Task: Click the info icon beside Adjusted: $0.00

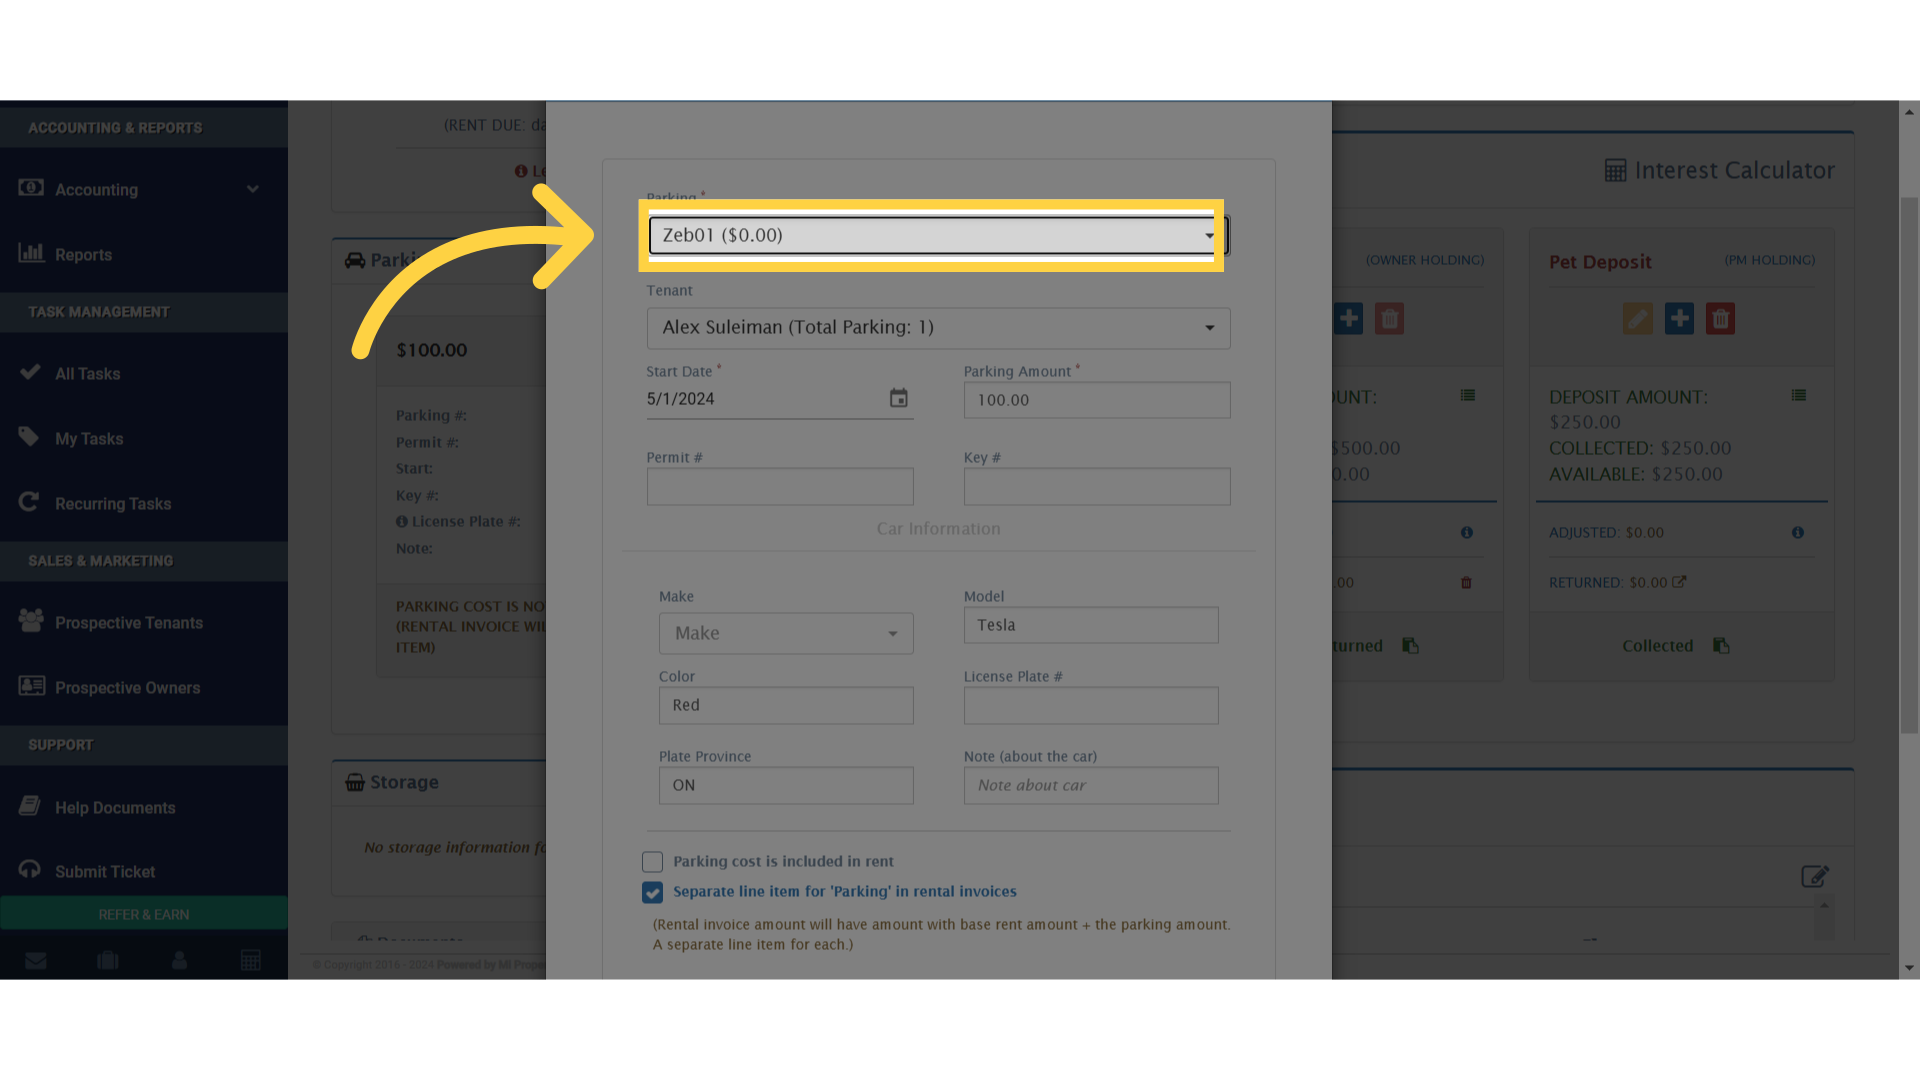Action: point(1798,532)
